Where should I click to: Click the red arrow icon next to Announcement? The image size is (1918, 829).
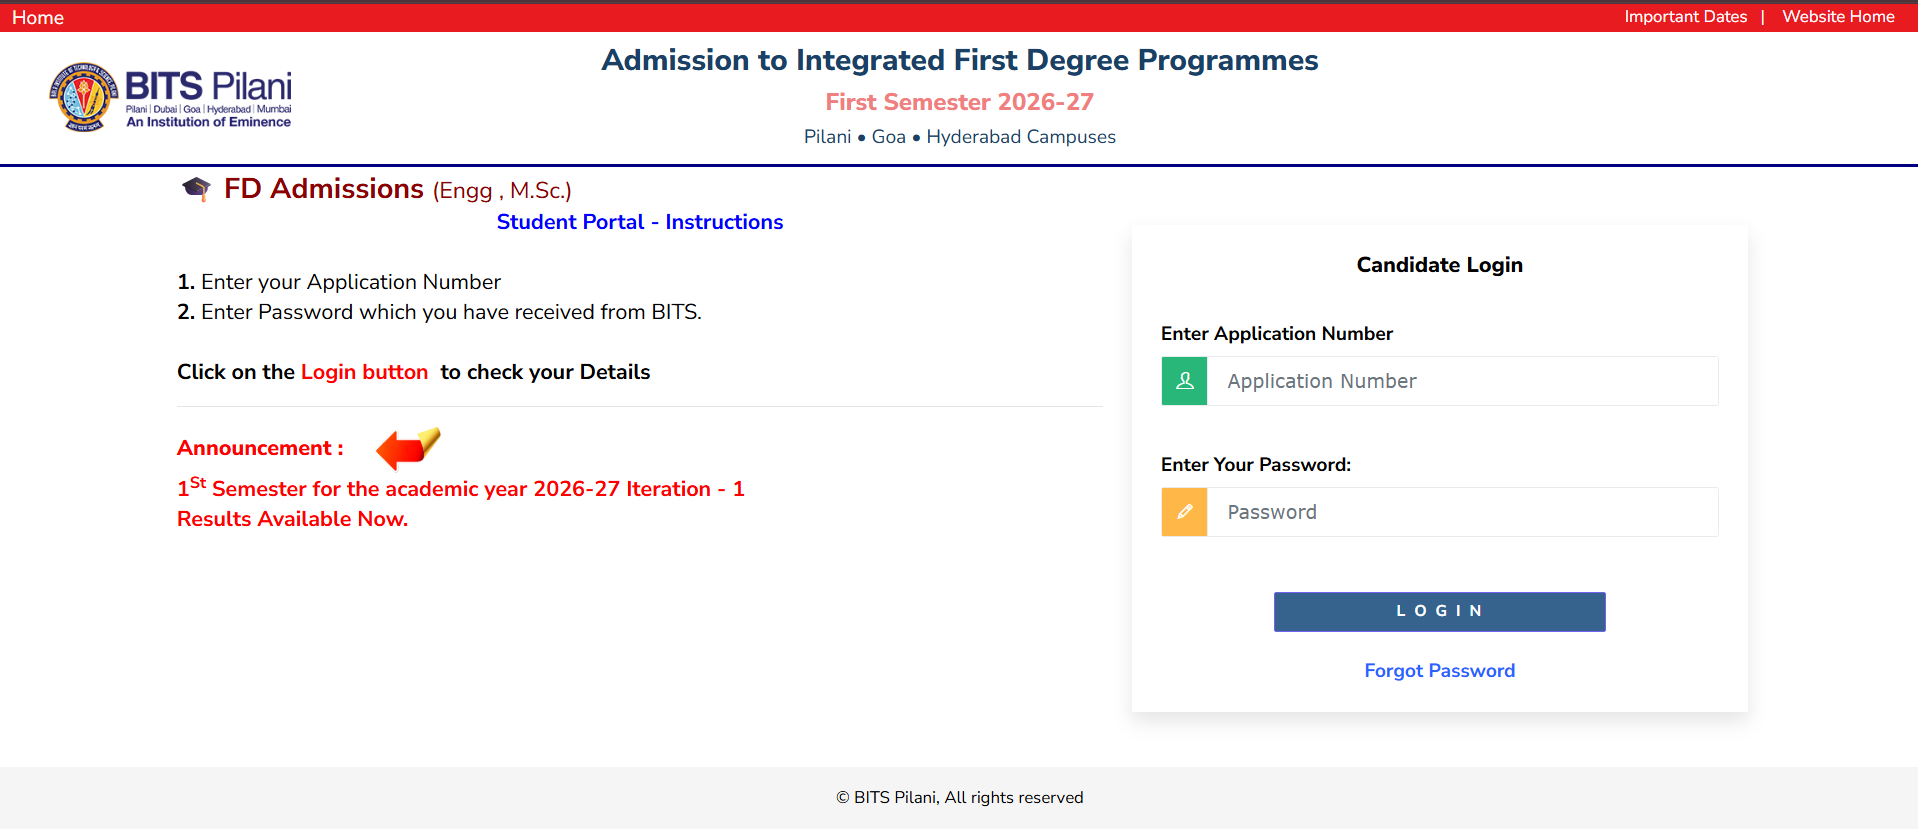408,448
